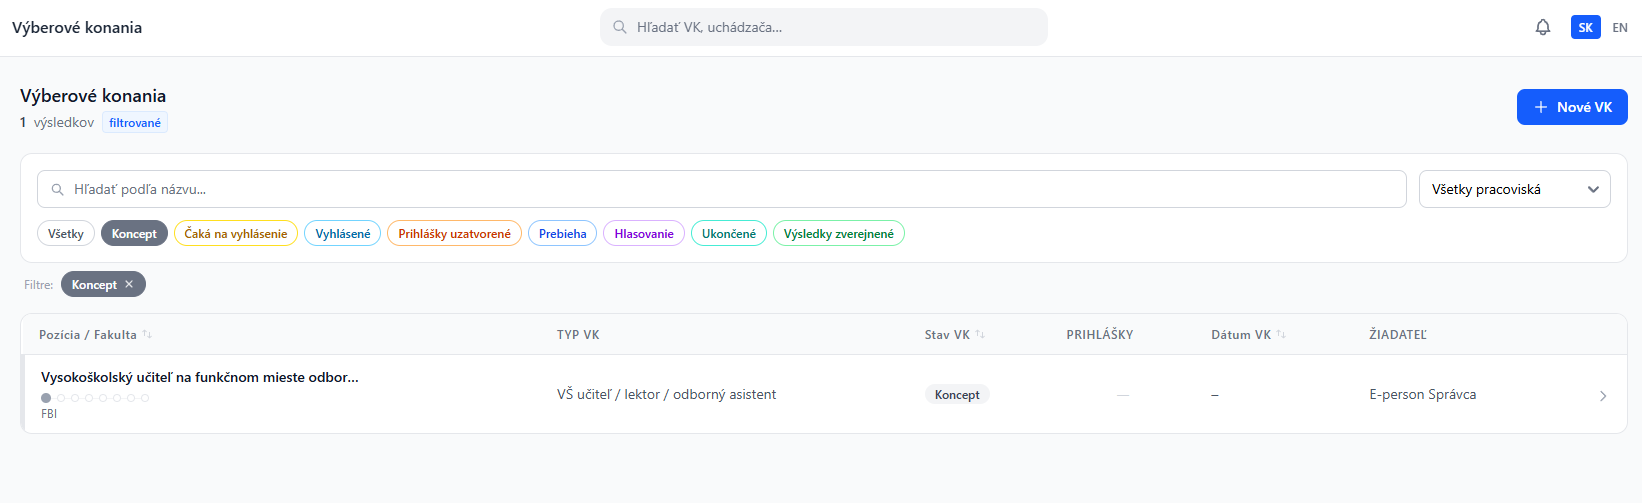Open the Vysokoškolský učiteľ na funkčnom mieste row
This screenshot has height=503, width=1642.
pyautogui.click(x=824, y=394)
